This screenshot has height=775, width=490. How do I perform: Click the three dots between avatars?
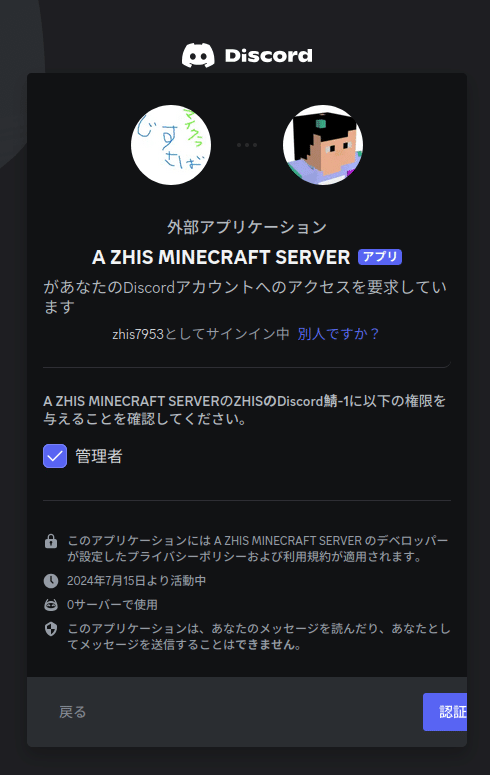click(247, 145)
